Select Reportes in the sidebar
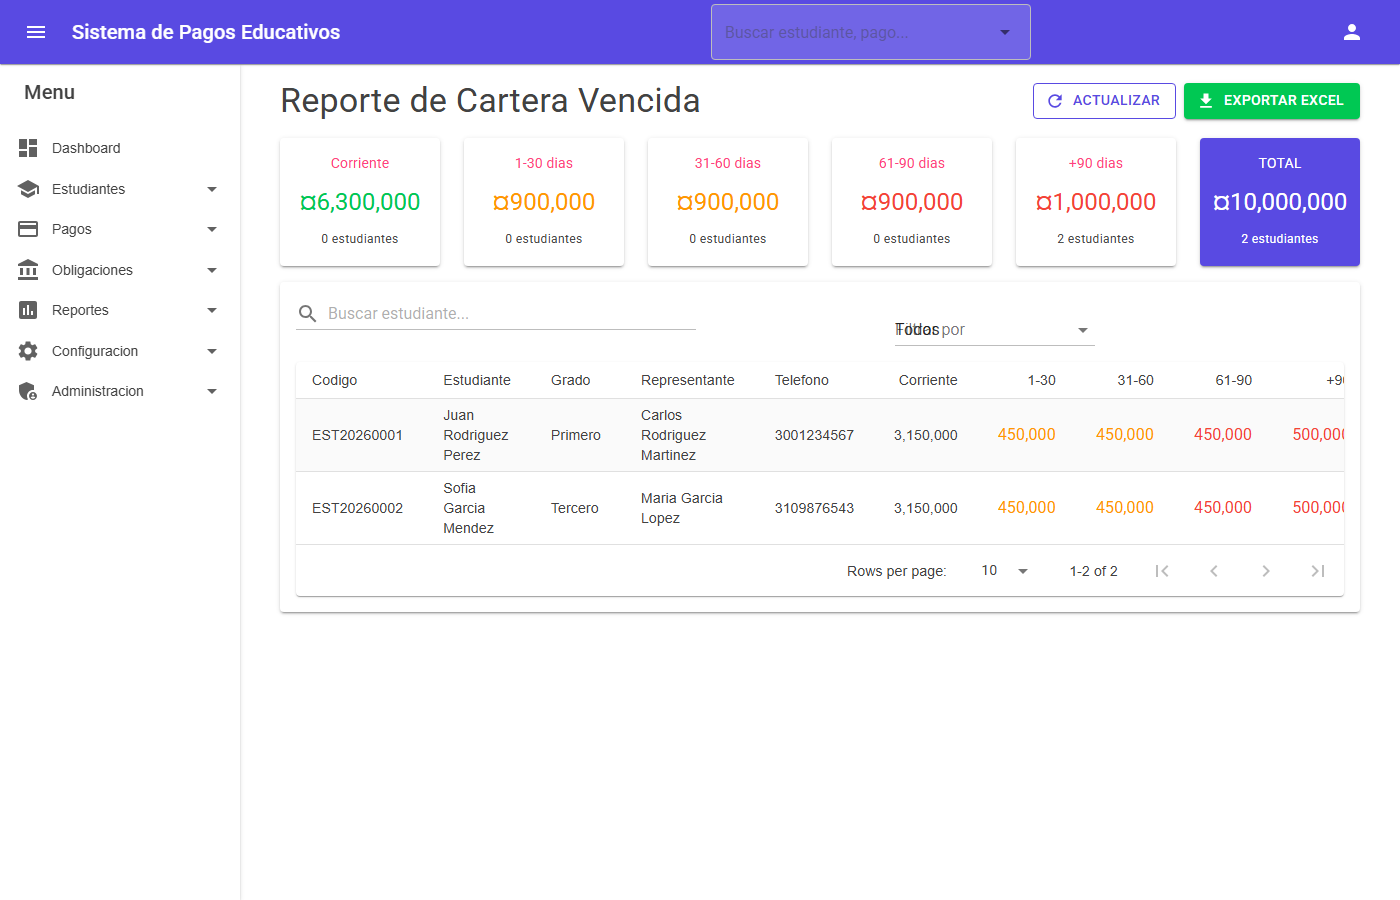This screenshot has width=1400, height=900. click(120, 310)
